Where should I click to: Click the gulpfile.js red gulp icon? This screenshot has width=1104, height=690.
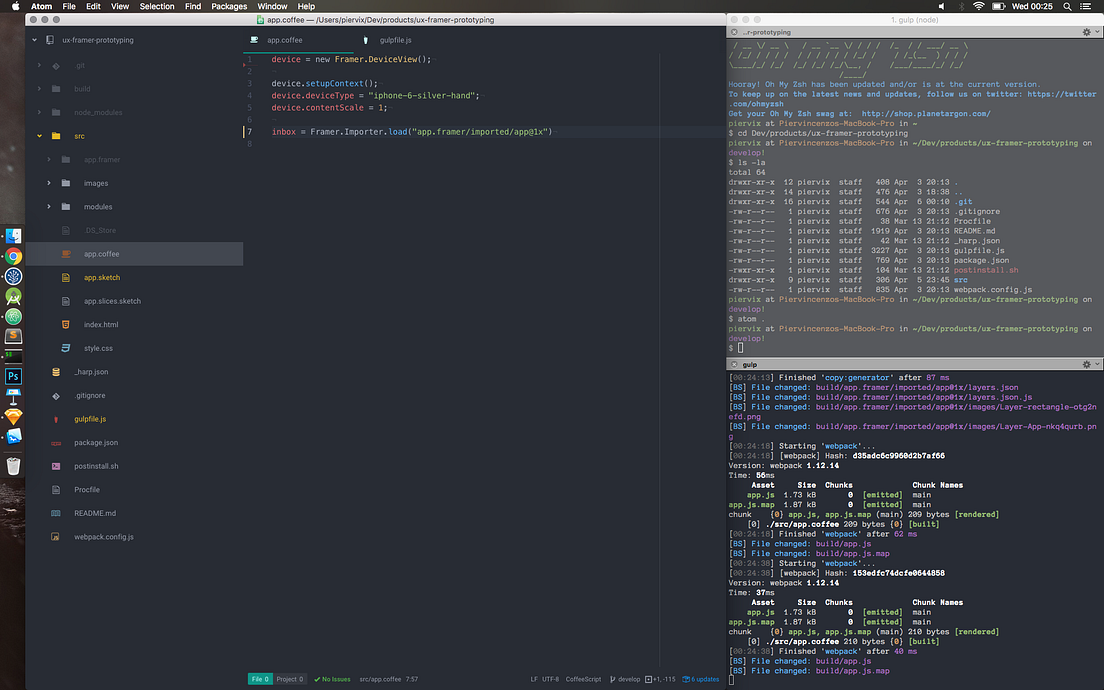coord(58,418)
